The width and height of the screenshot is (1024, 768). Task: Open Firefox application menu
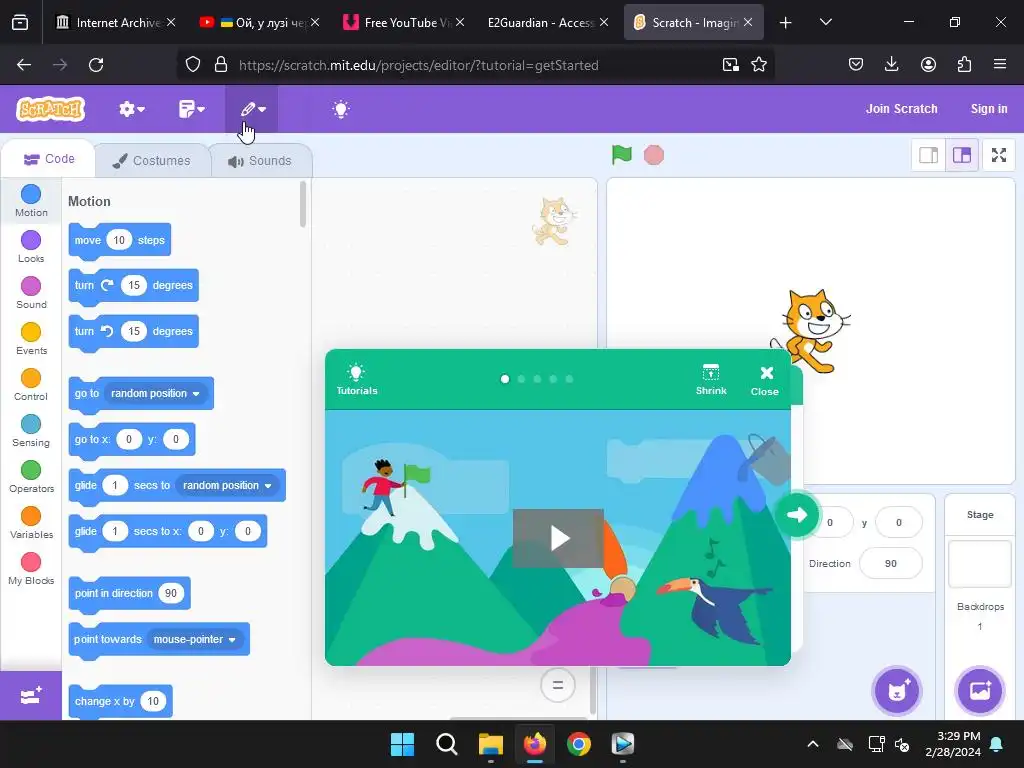[1000, 64]
